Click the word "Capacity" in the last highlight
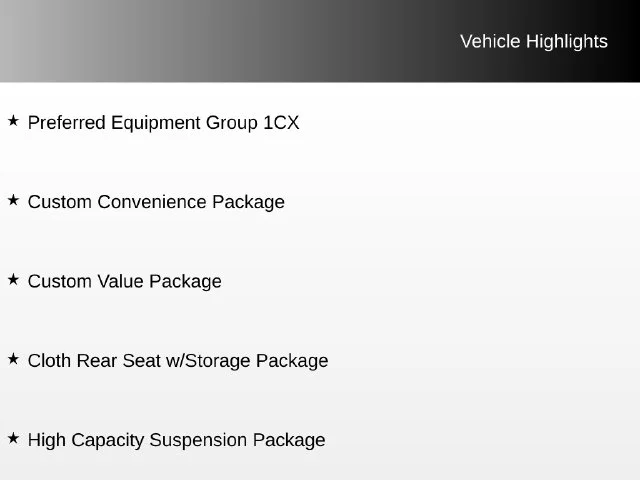 coord(108,440)
